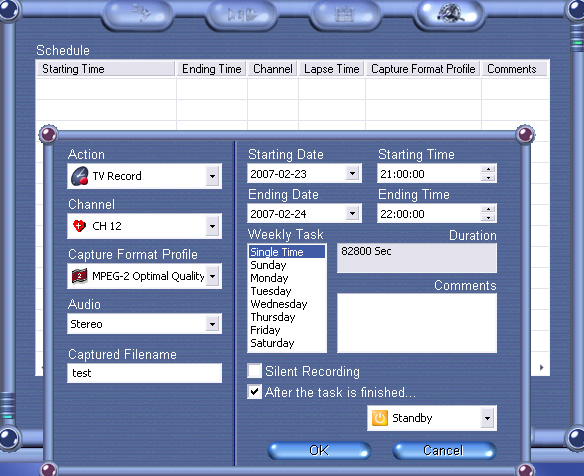Image resolution: width=584 pixels, height=476 pixels.
Task: Click the TV Record icon in Action
Action: click(80, 176)
